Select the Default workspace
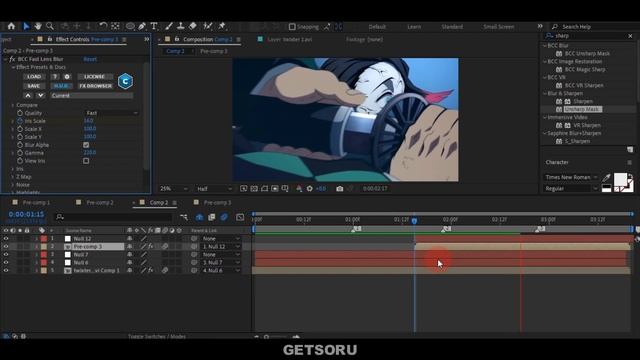This screenshot has width=640, height=360. [377, 27]
